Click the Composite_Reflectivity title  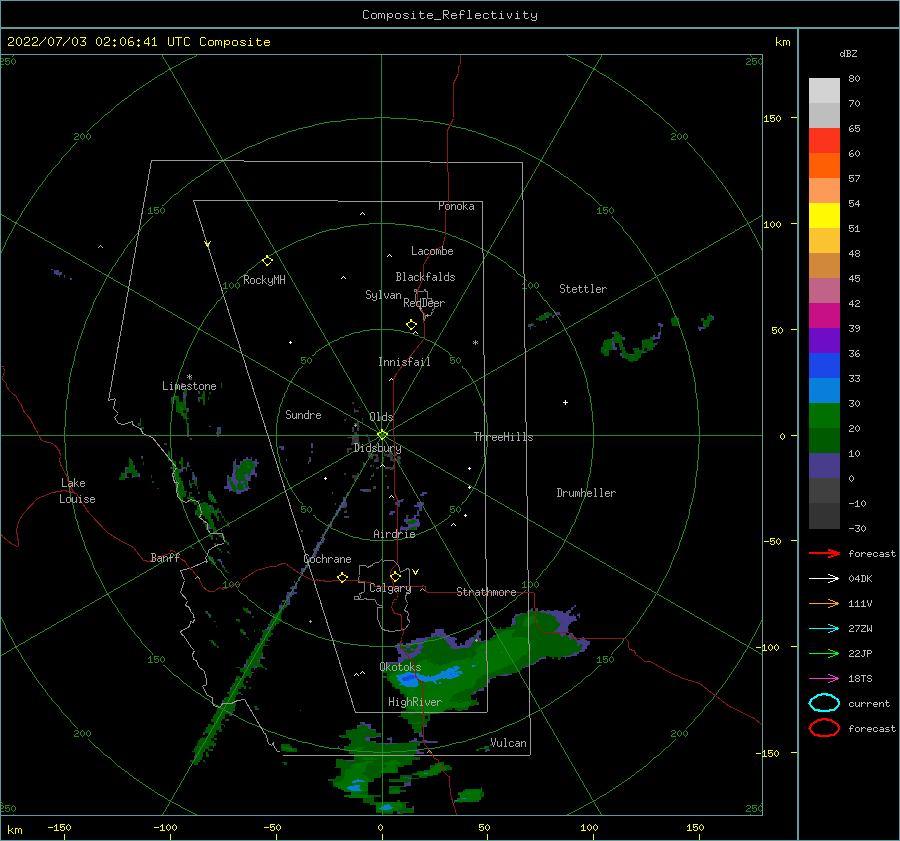[x=449, y=15]
